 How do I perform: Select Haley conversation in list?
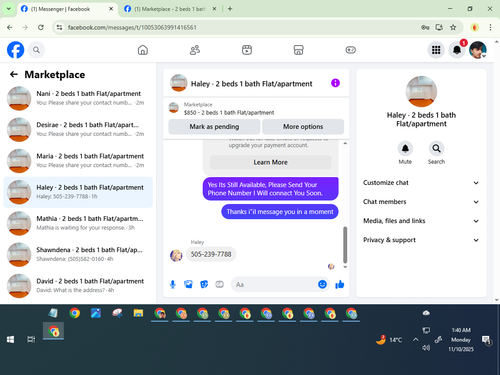click(78, 192)
